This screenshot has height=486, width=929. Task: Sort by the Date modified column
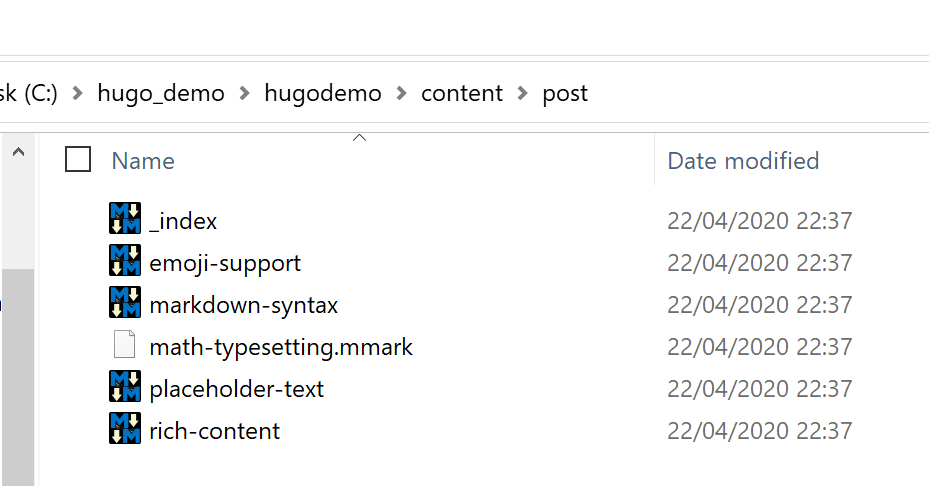click(743, 161)
